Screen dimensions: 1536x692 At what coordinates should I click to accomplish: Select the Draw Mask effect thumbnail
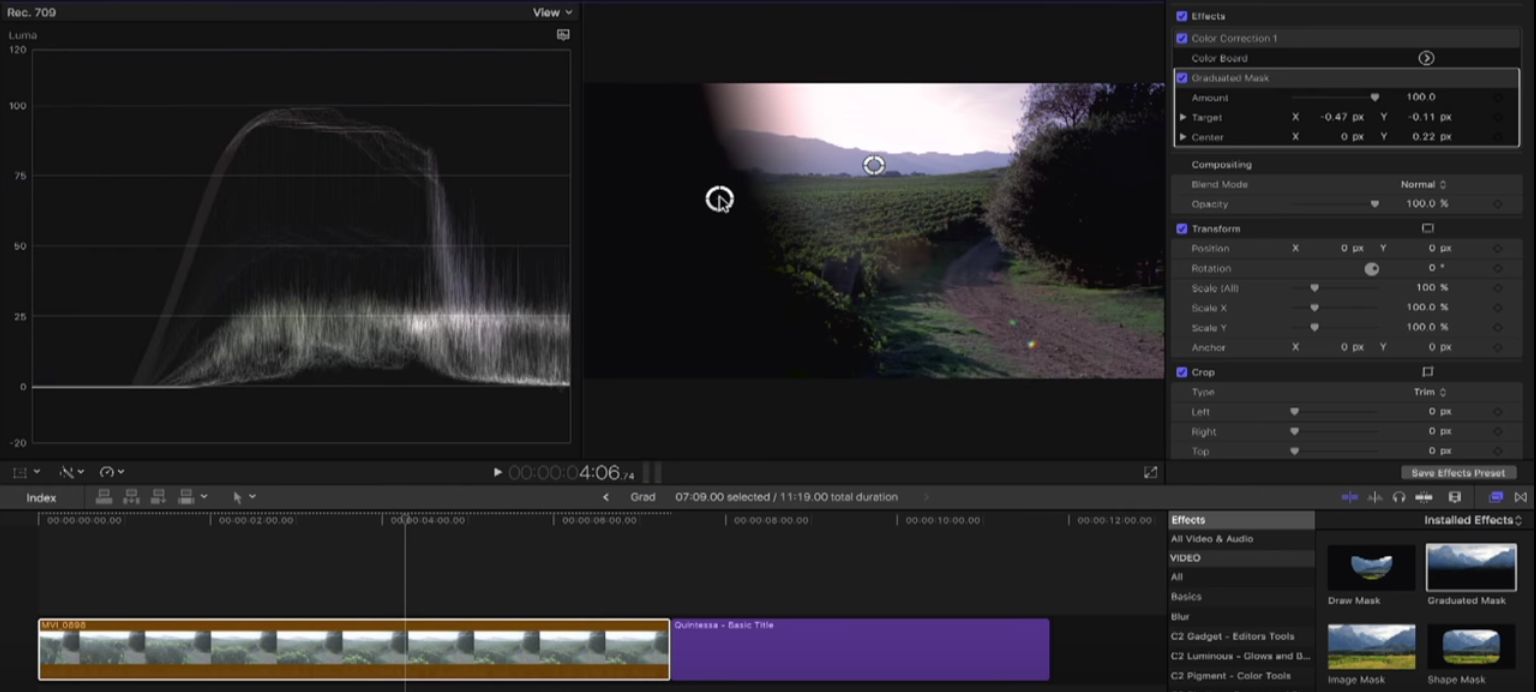coord(1371,567)
